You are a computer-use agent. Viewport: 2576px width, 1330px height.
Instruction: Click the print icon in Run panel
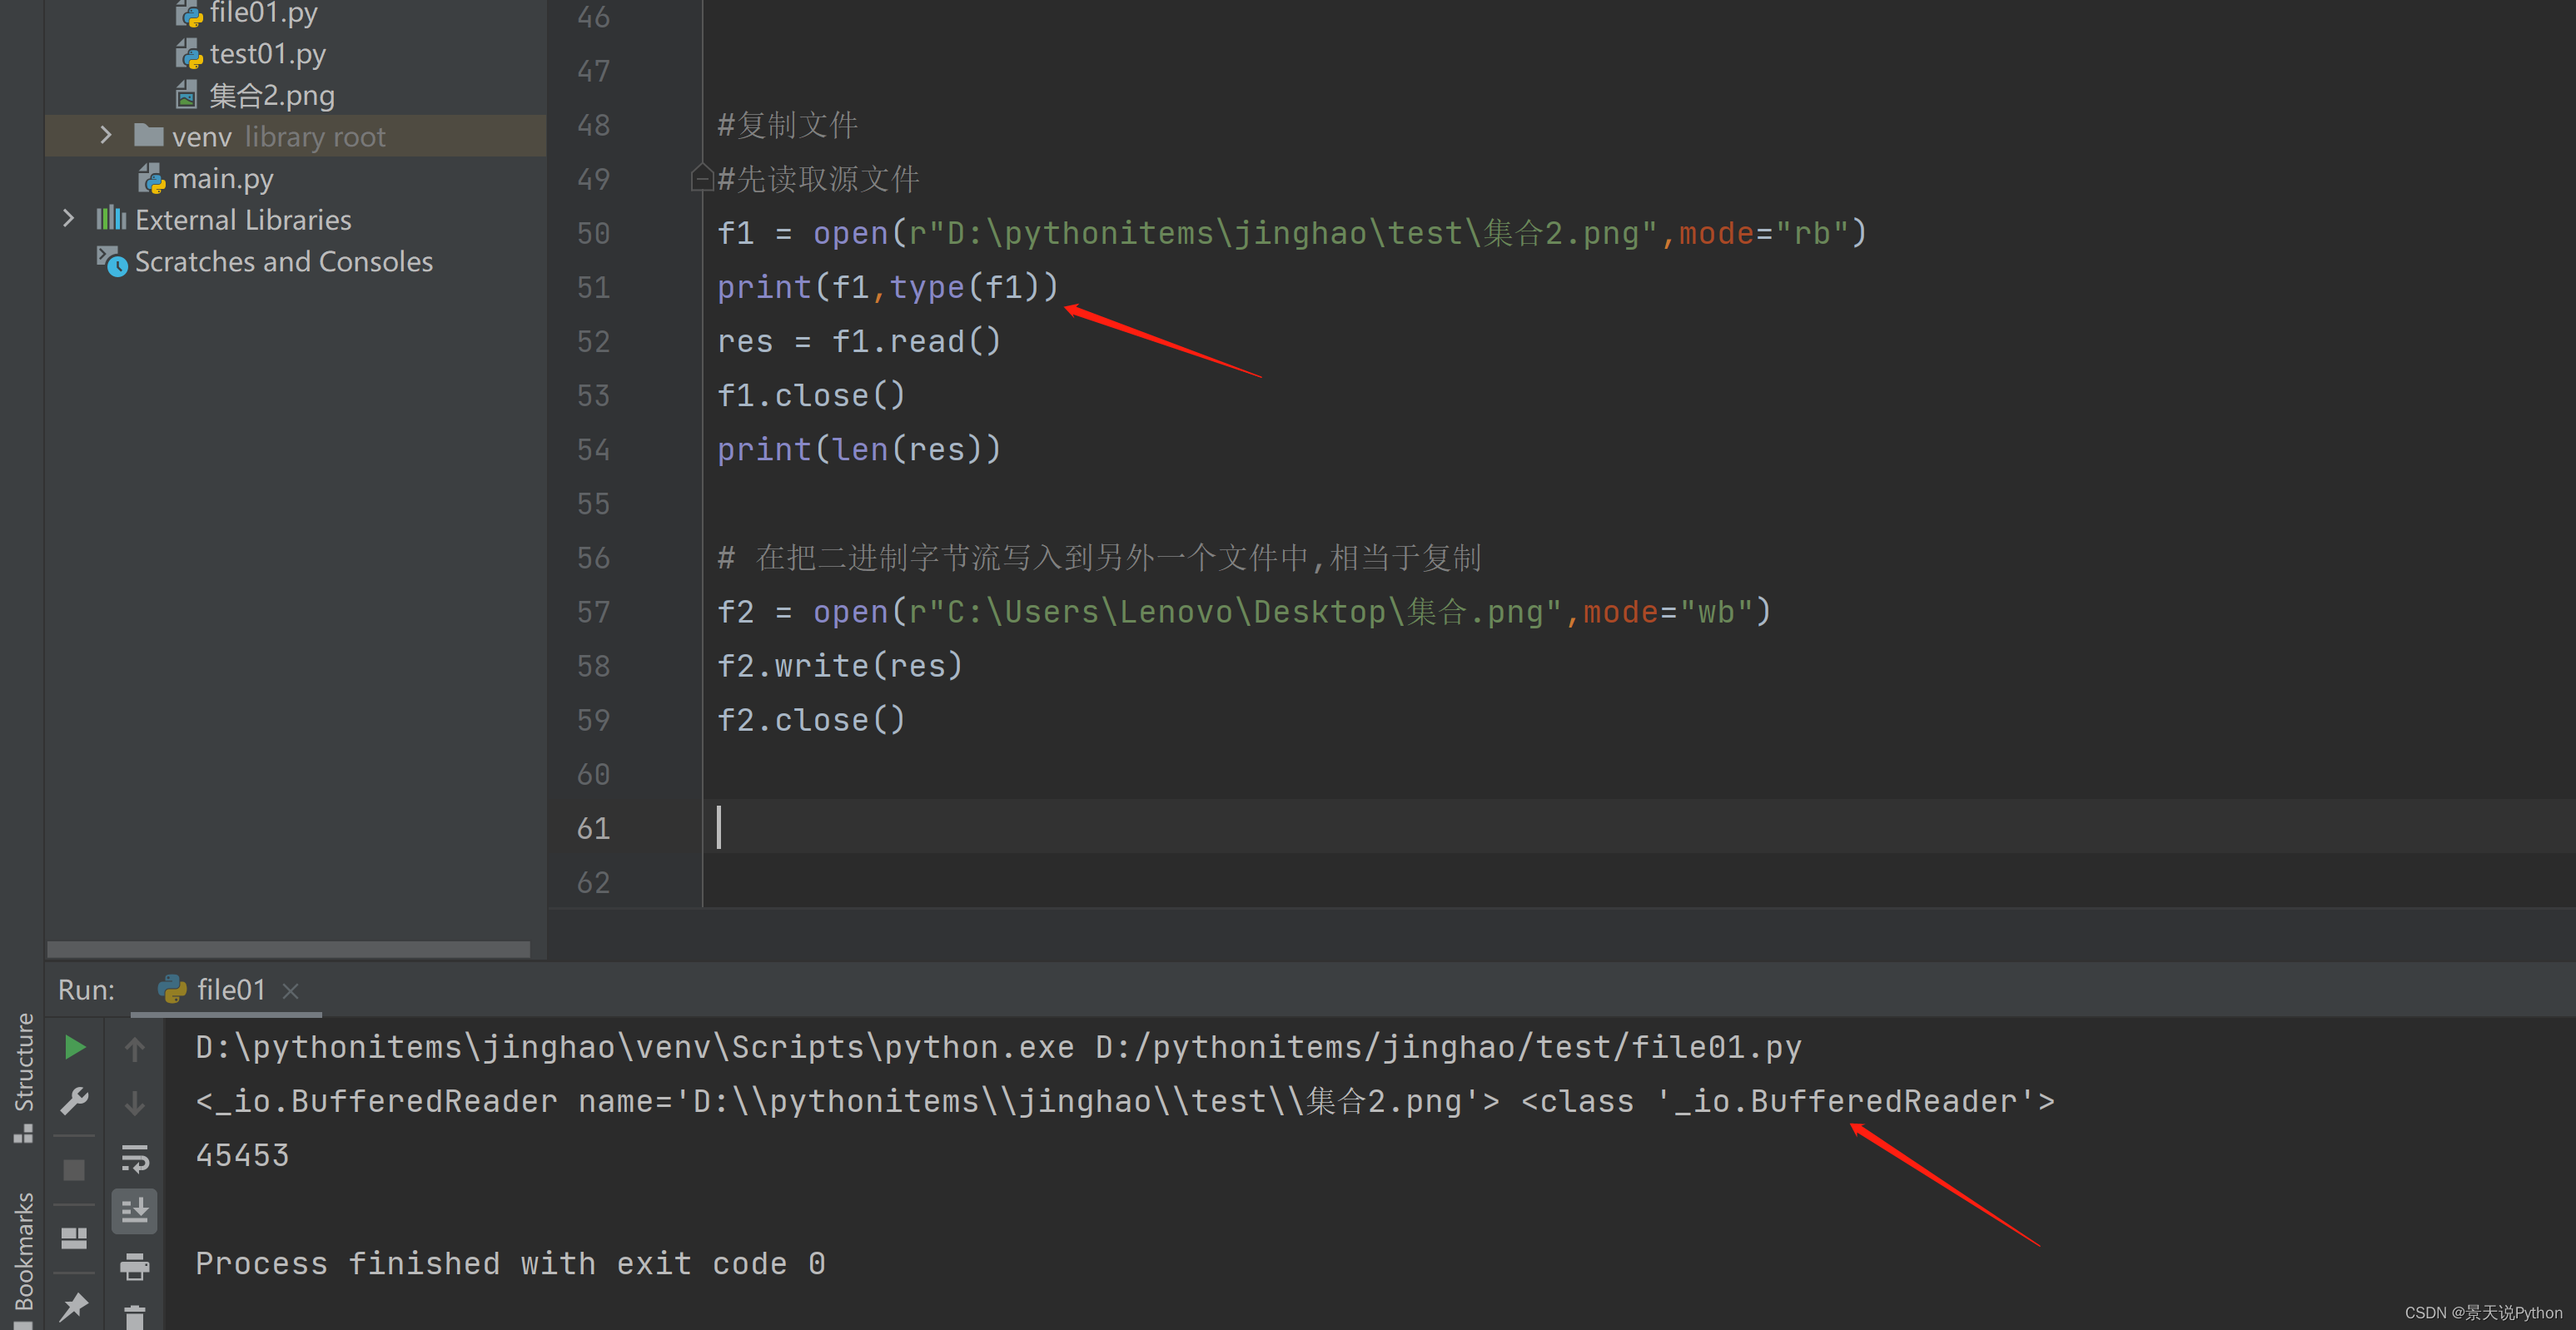[135, 1266]
